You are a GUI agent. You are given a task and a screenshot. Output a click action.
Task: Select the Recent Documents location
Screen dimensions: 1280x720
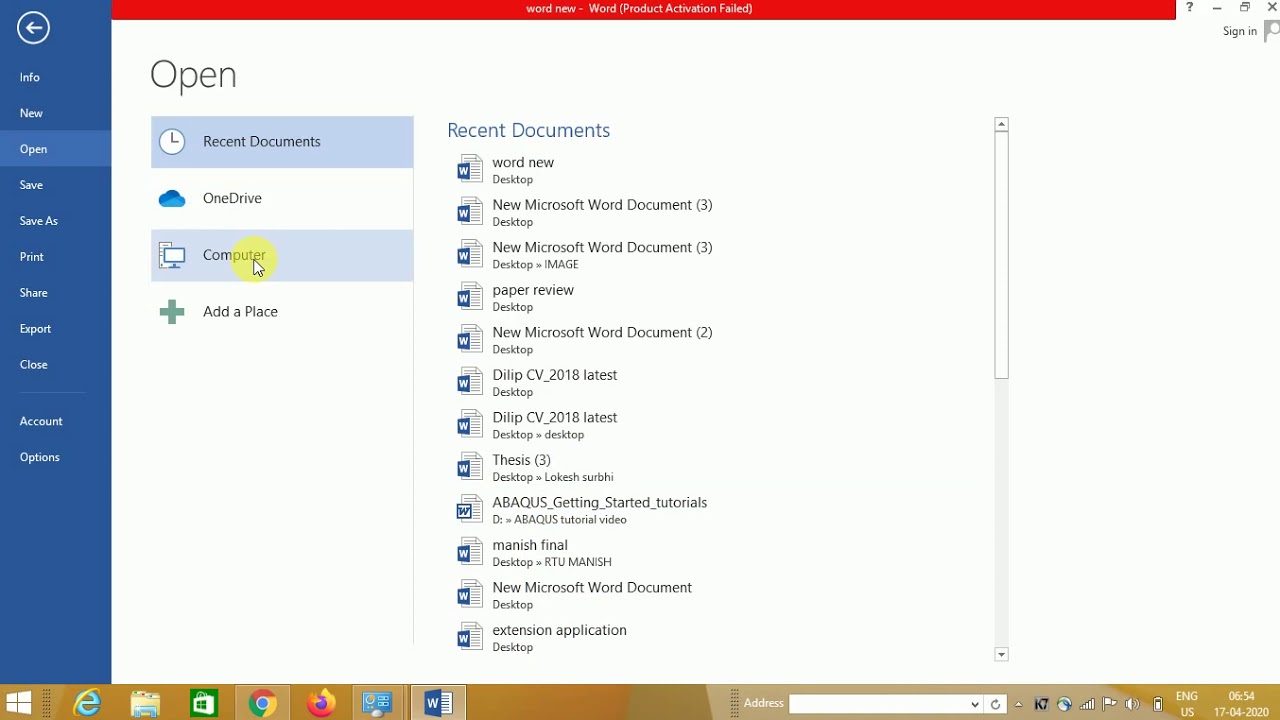point(282,142)
